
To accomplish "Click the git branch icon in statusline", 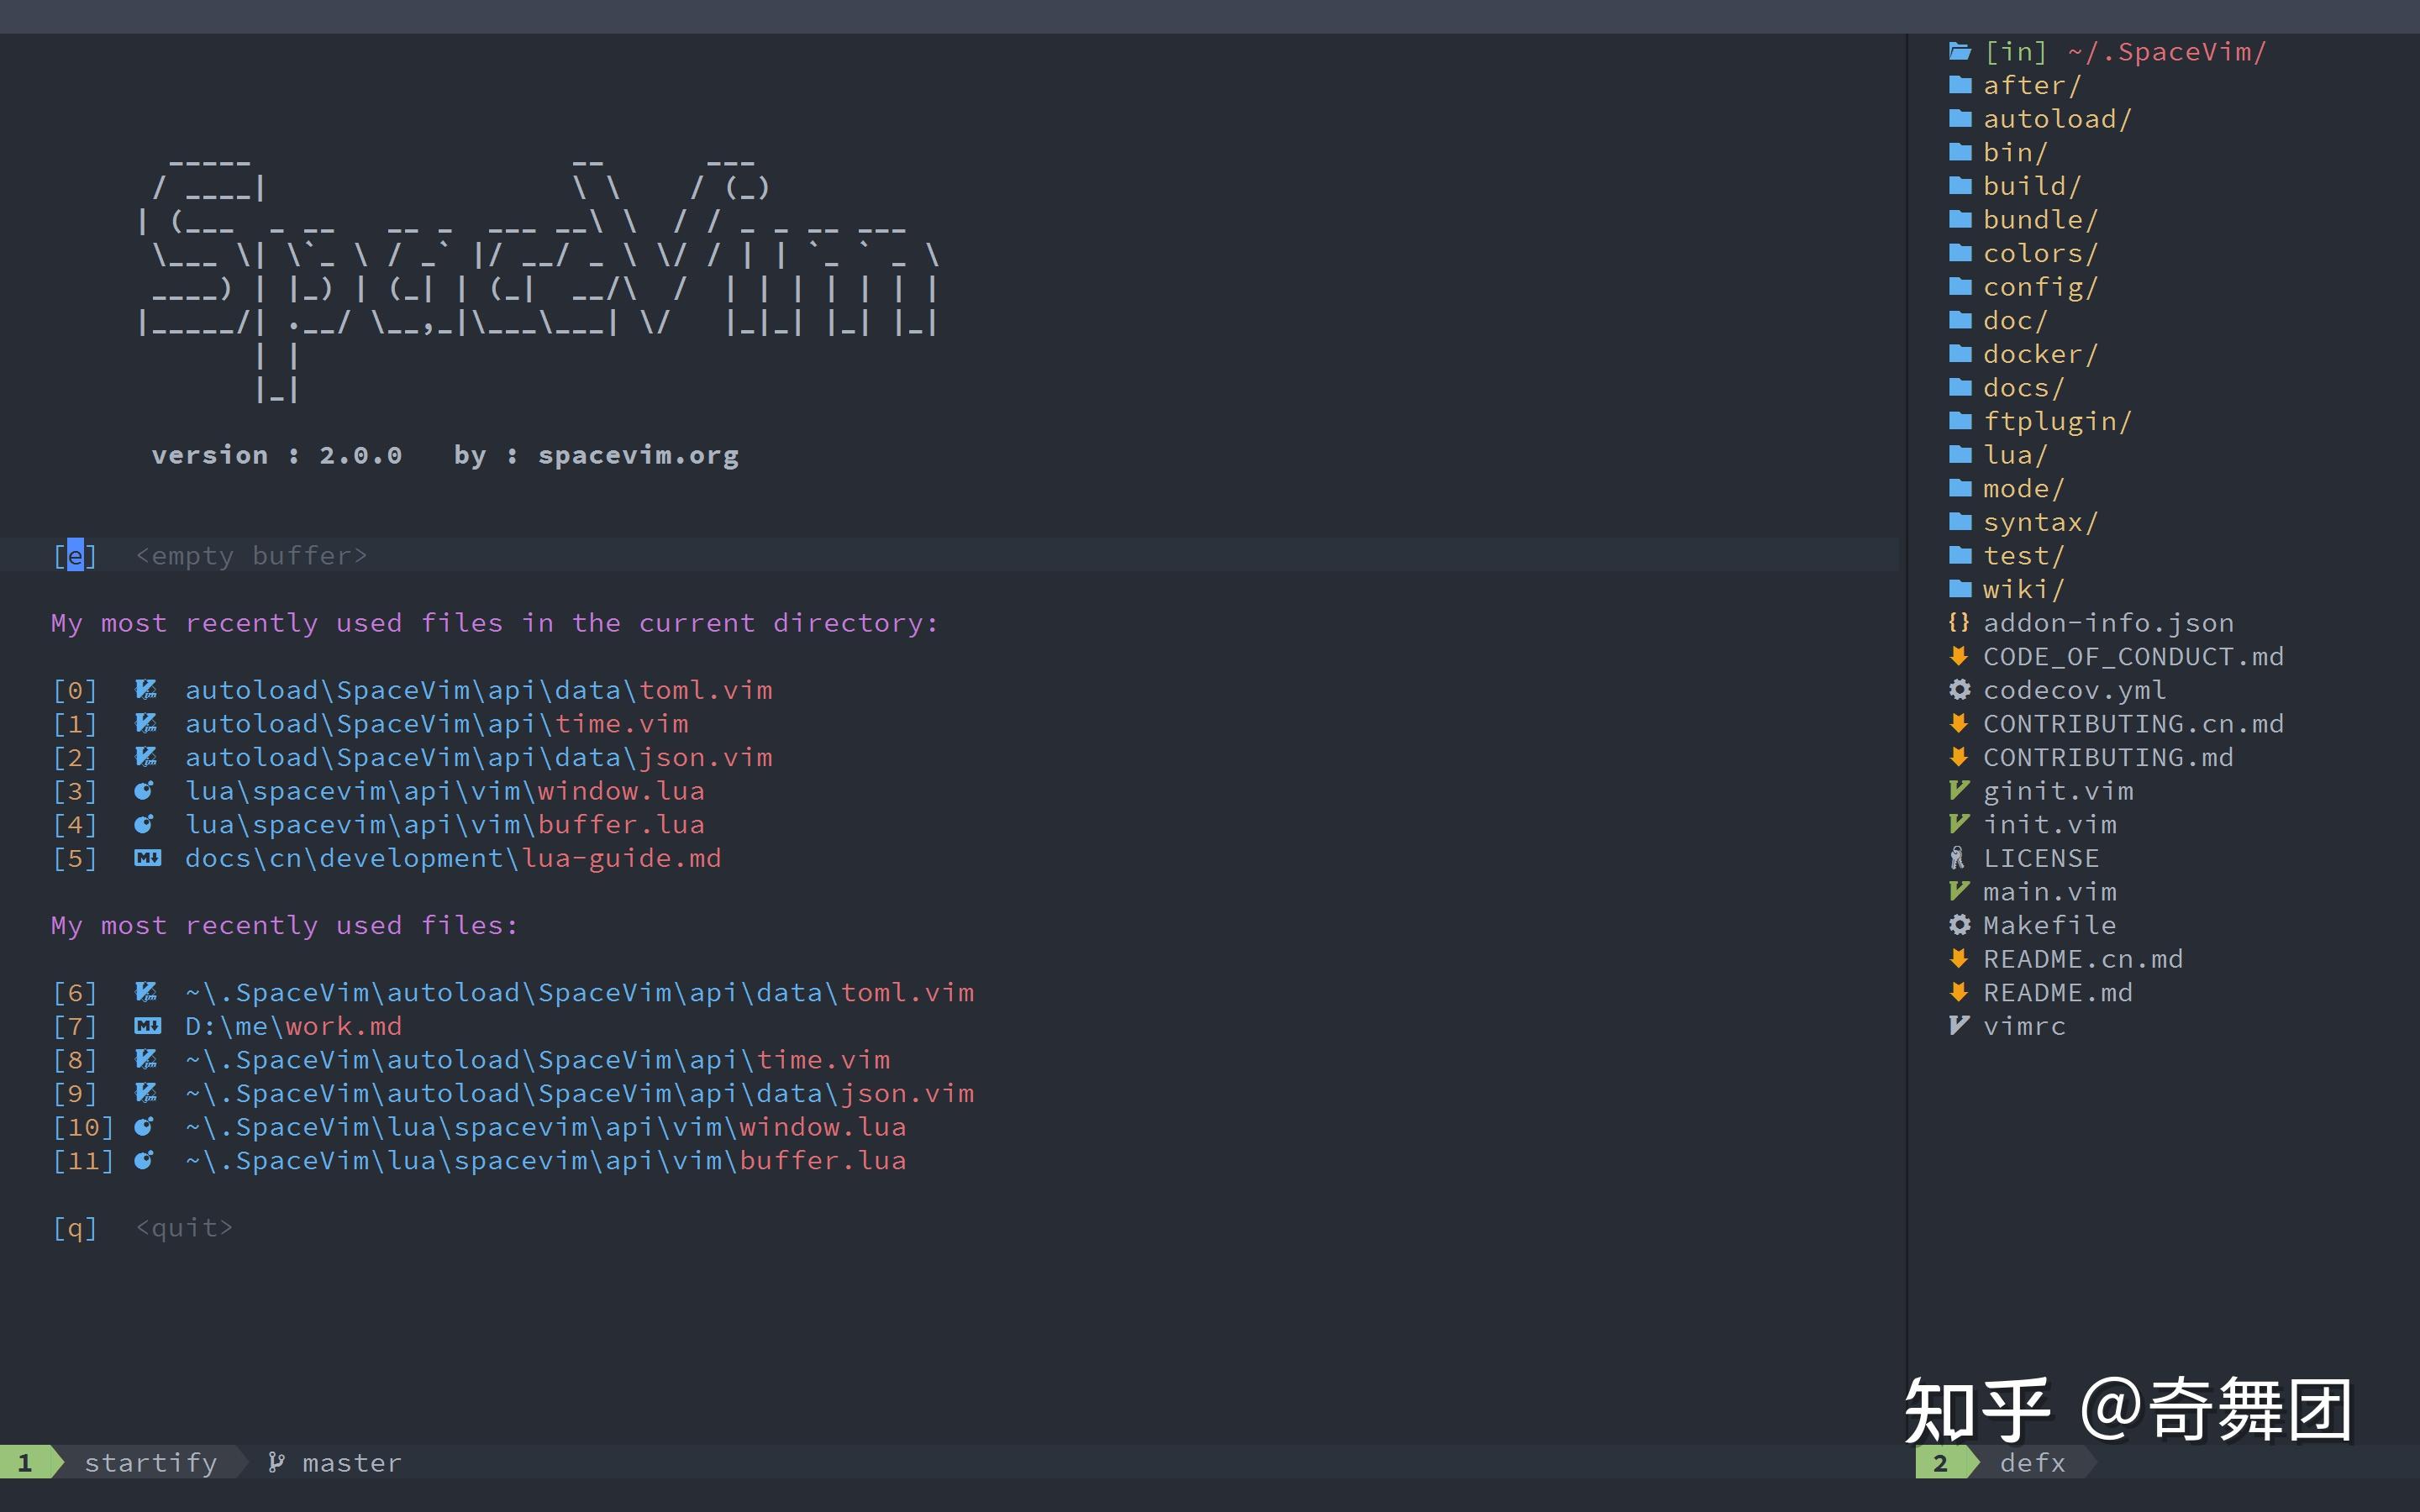I will click(x=276, y=1462).
